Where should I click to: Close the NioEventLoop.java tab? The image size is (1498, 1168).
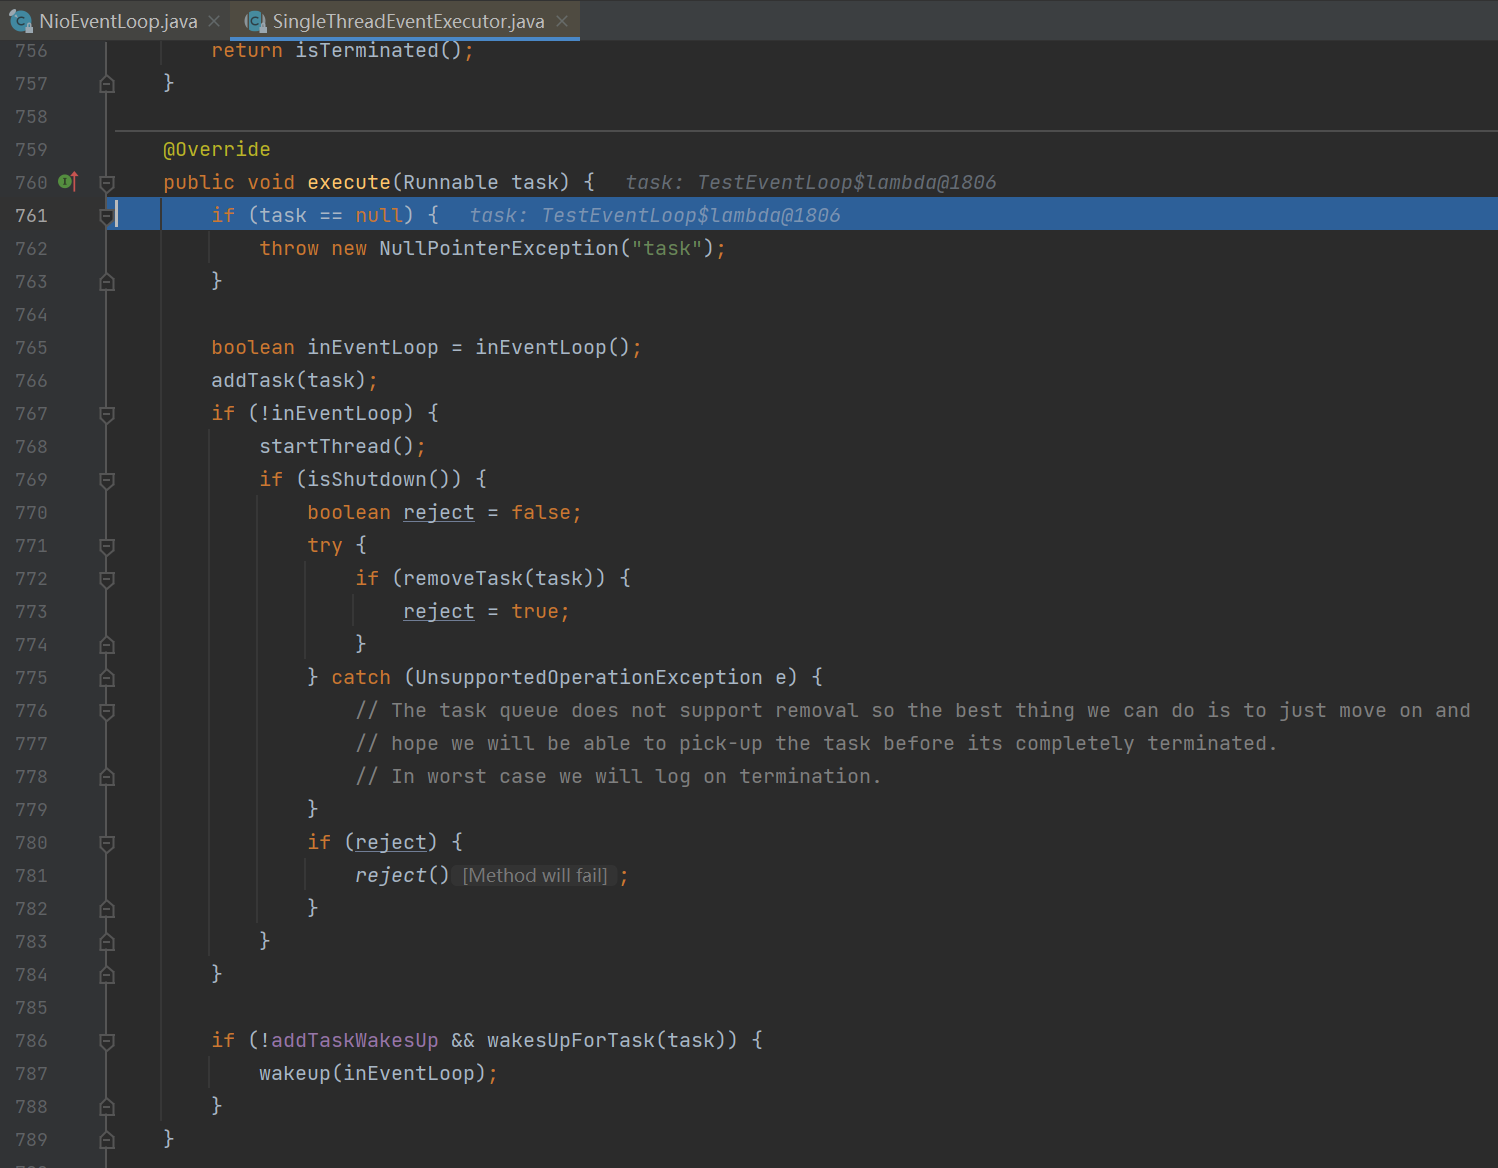pos(214,21)
